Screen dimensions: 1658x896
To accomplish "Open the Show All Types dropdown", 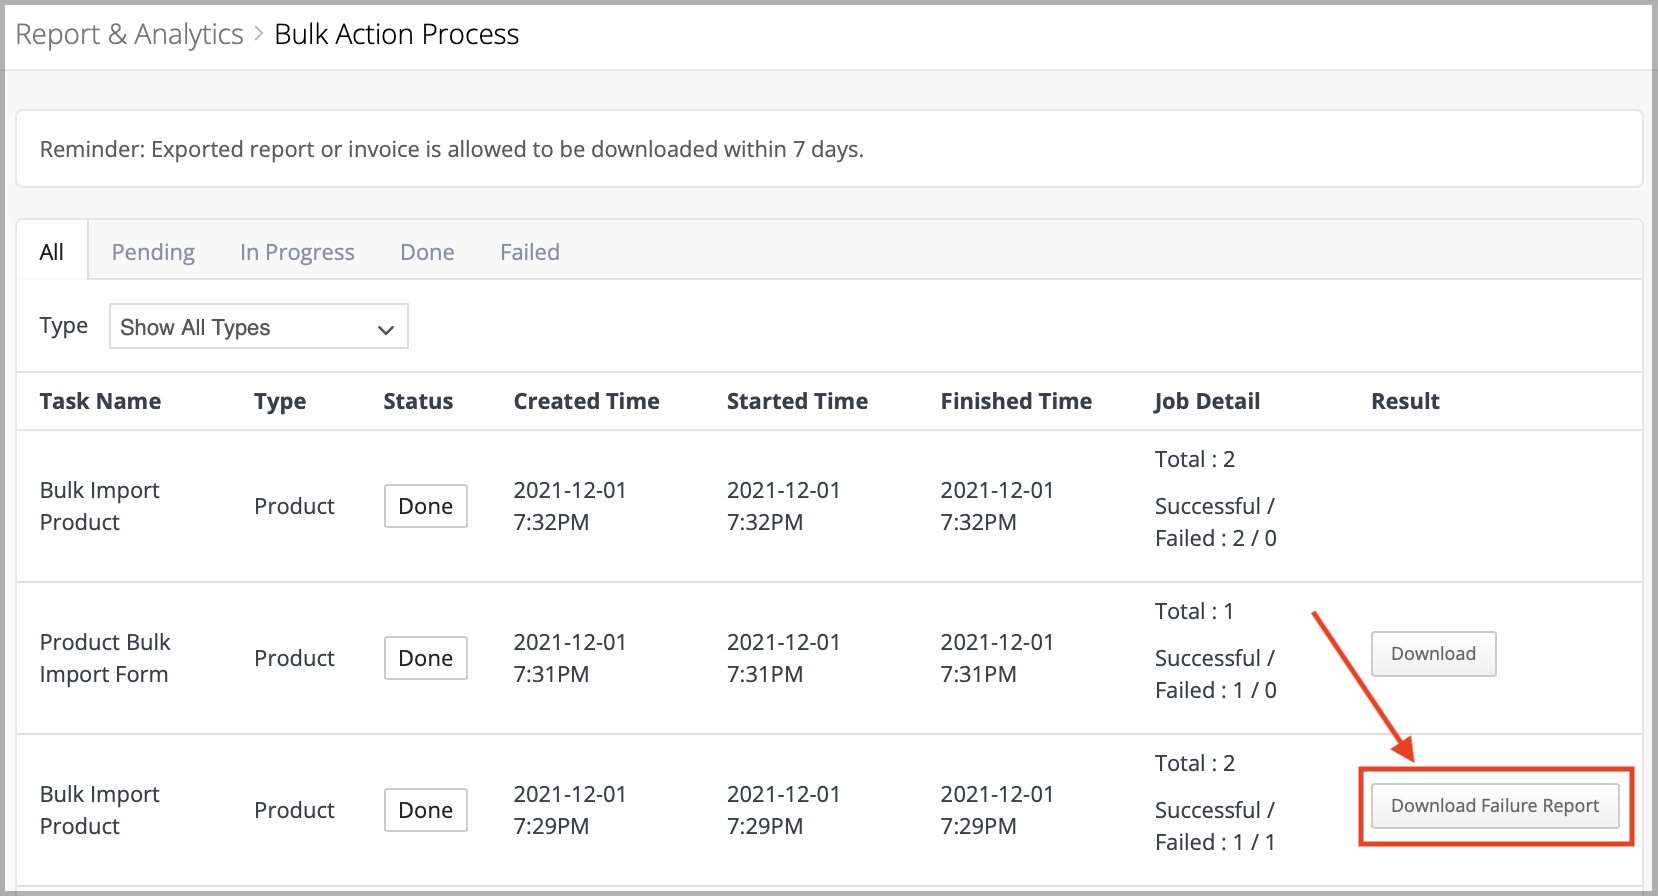I will point(259,327).
